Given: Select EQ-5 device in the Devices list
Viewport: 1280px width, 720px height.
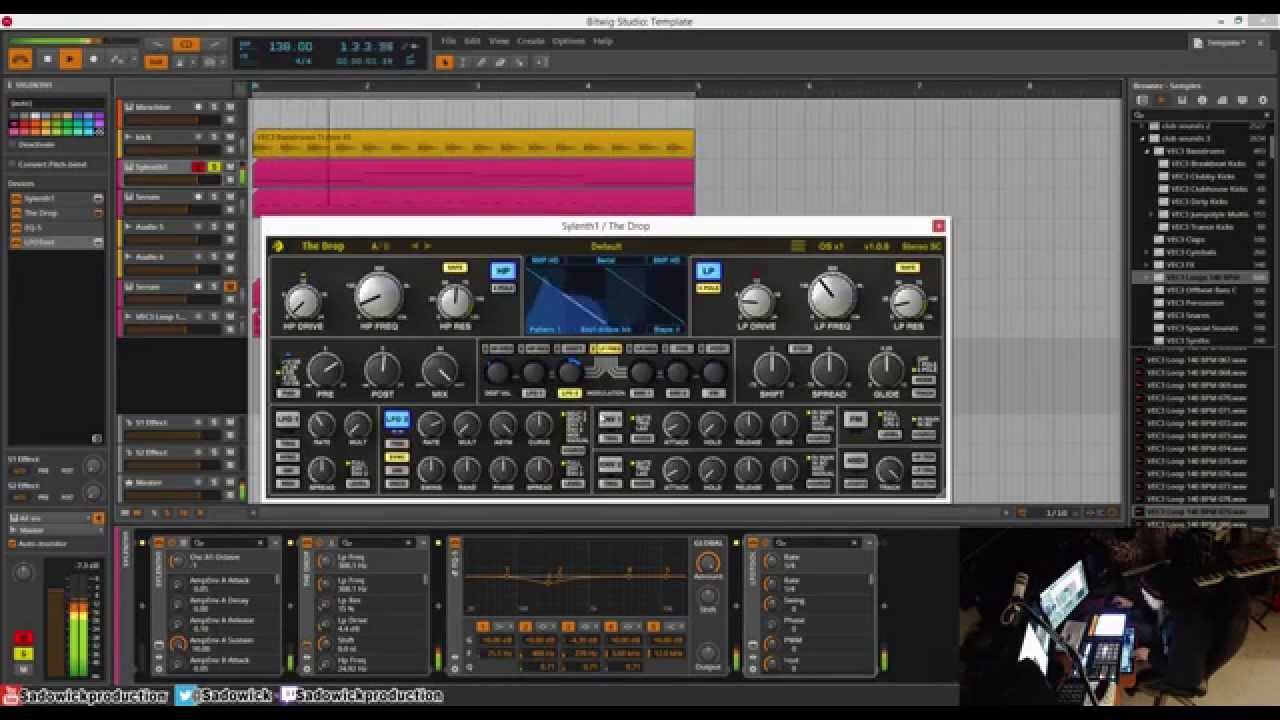Looking at the screenshot, I should pyautogui.click(x=56, y=227).
